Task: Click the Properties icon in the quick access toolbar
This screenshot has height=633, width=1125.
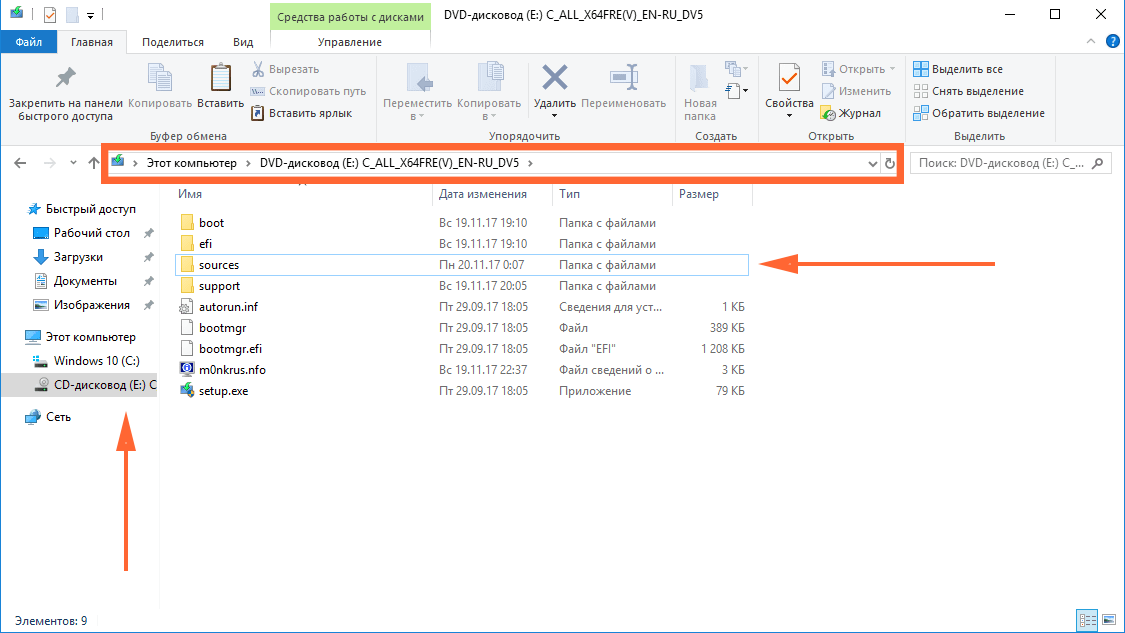Action: coord(50,14)
